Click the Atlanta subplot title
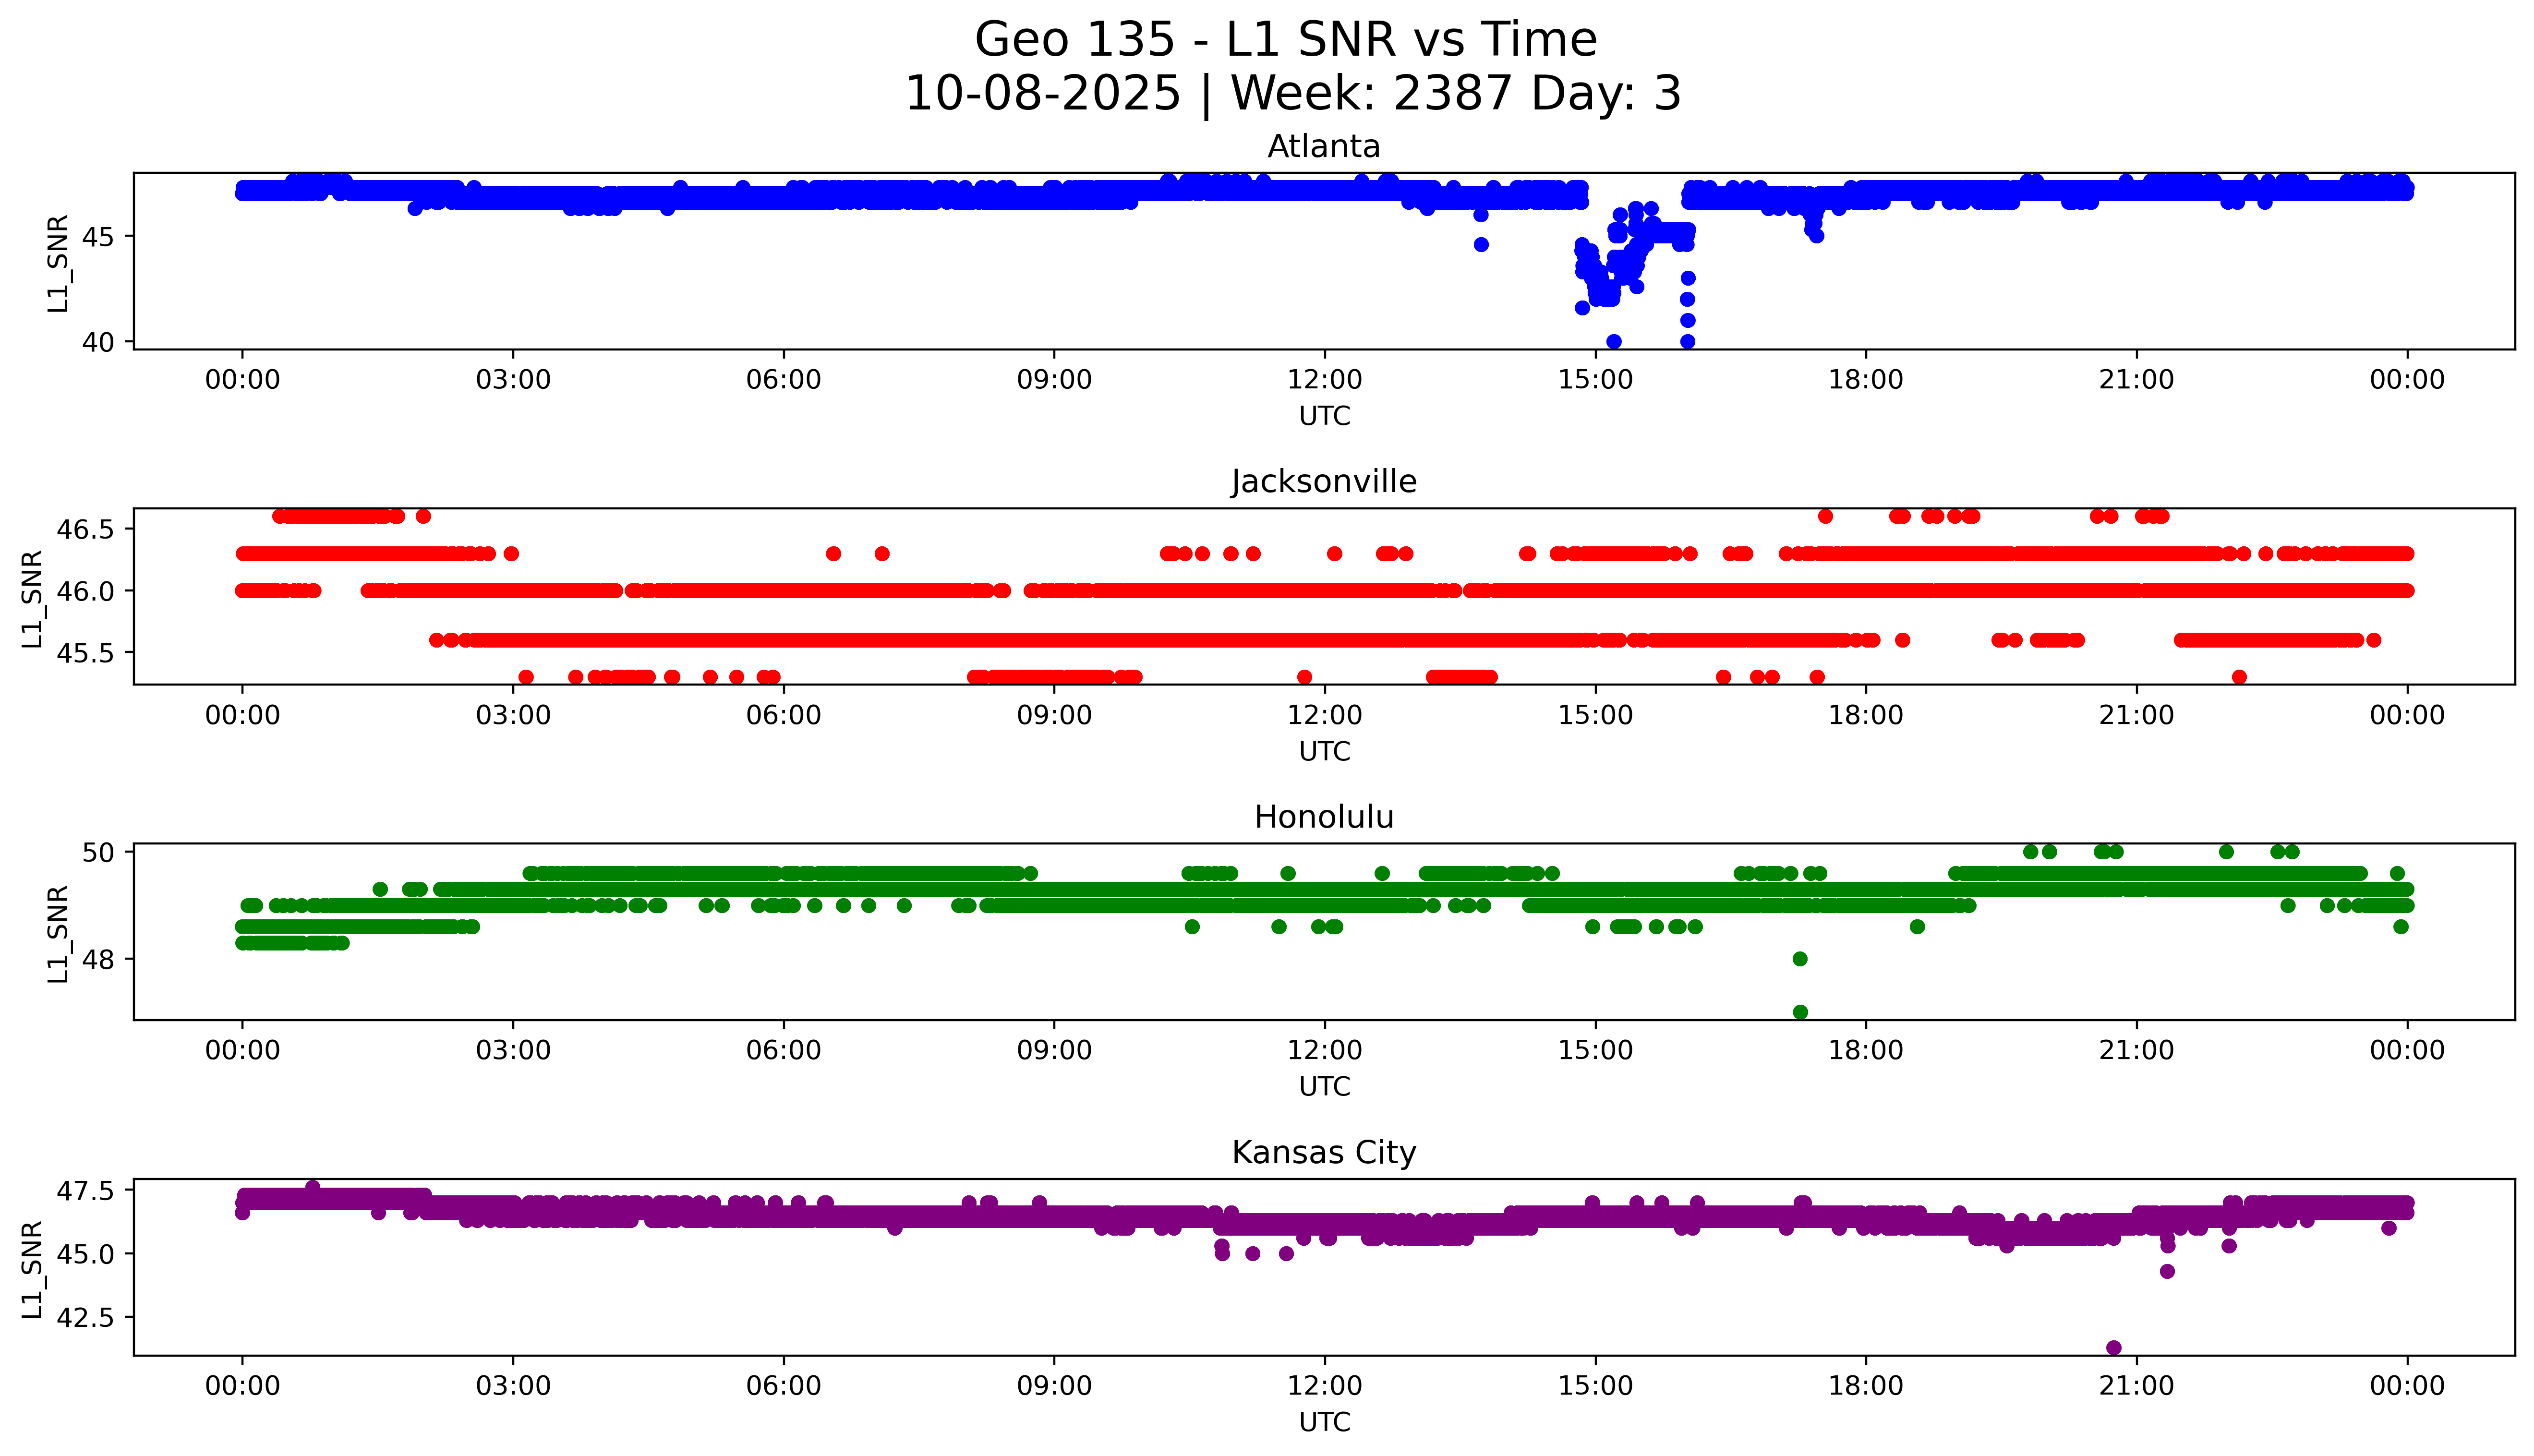Screen dimensions: 2534x1456 coord(1323,147)
